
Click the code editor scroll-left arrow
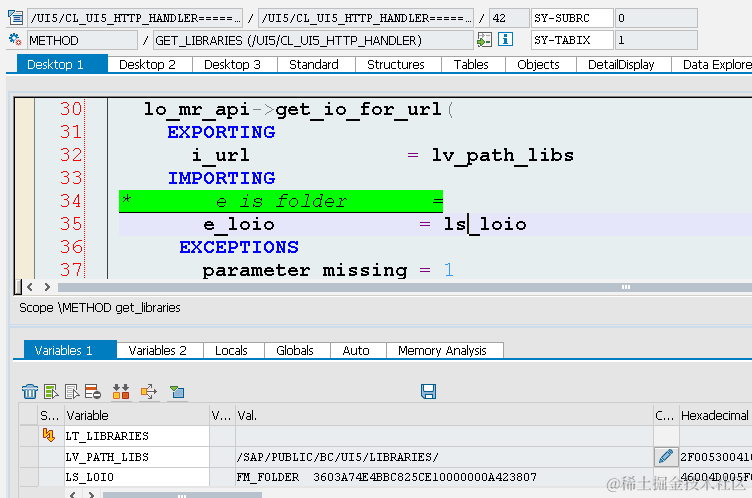point(30,287)
